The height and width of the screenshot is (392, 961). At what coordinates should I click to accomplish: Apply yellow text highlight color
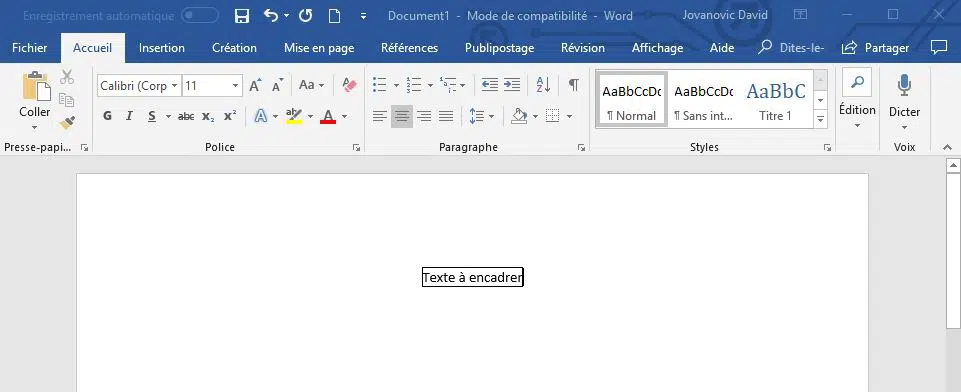tap(294, 116)
